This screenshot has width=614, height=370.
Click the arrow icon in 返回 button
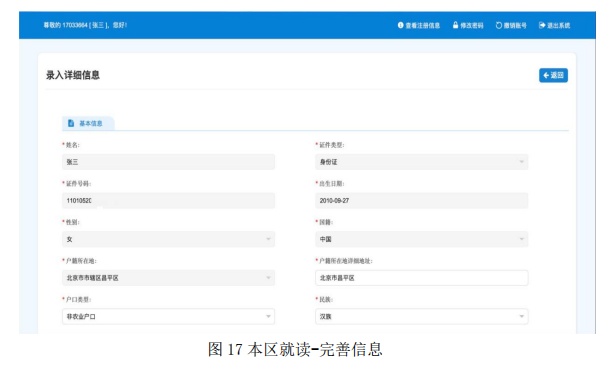pyautogui.click(x=546, y=75)
